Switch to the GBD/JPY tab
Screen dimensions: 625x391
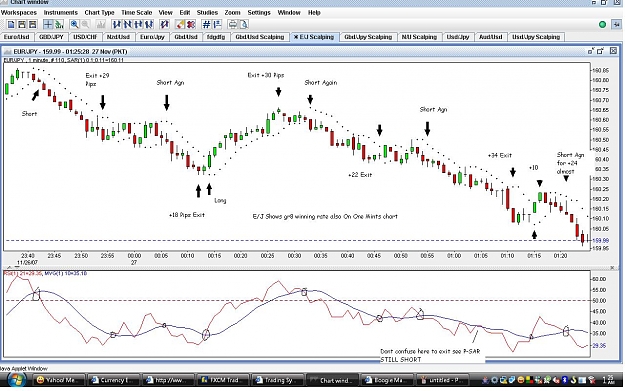point(51,37)
